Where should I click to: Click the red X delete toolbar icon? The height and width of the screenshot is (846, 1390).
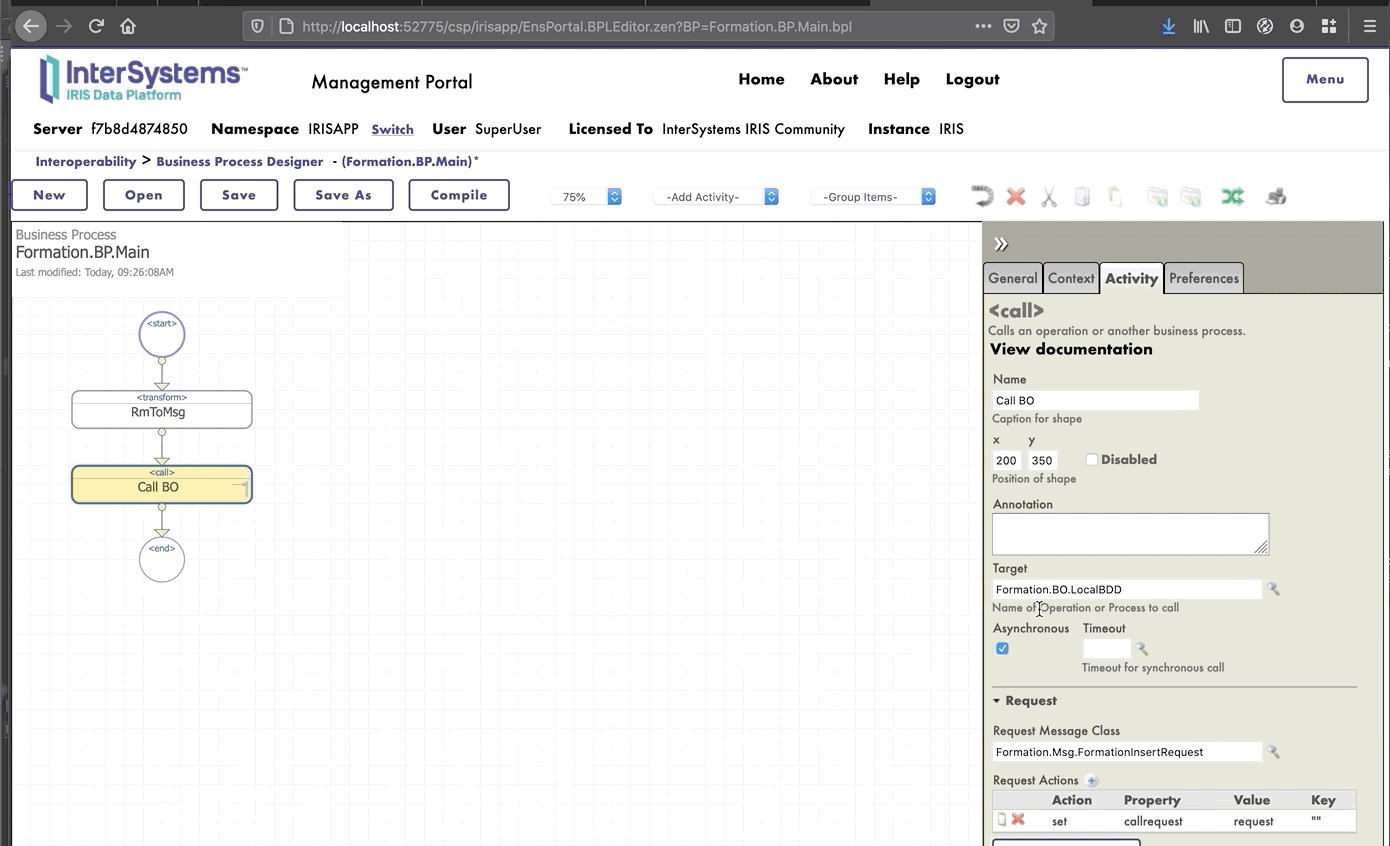pos(1016,197)
